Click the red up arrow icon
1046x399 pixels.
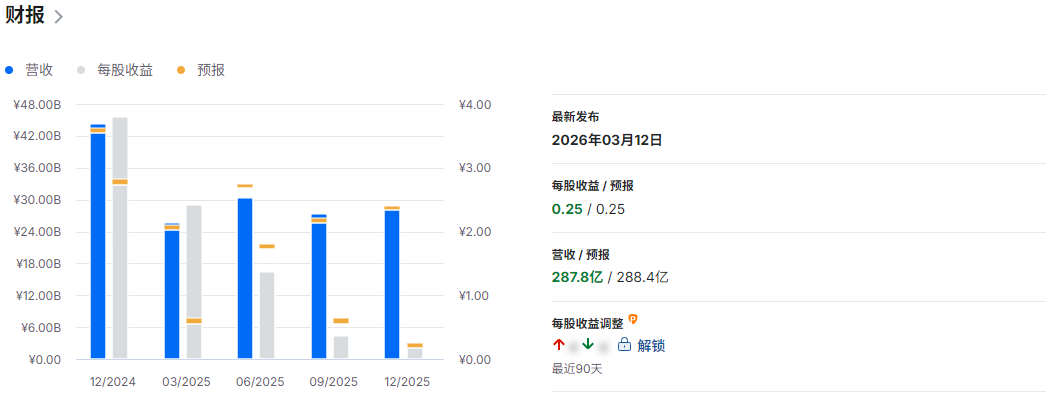(x=558, y=345)
